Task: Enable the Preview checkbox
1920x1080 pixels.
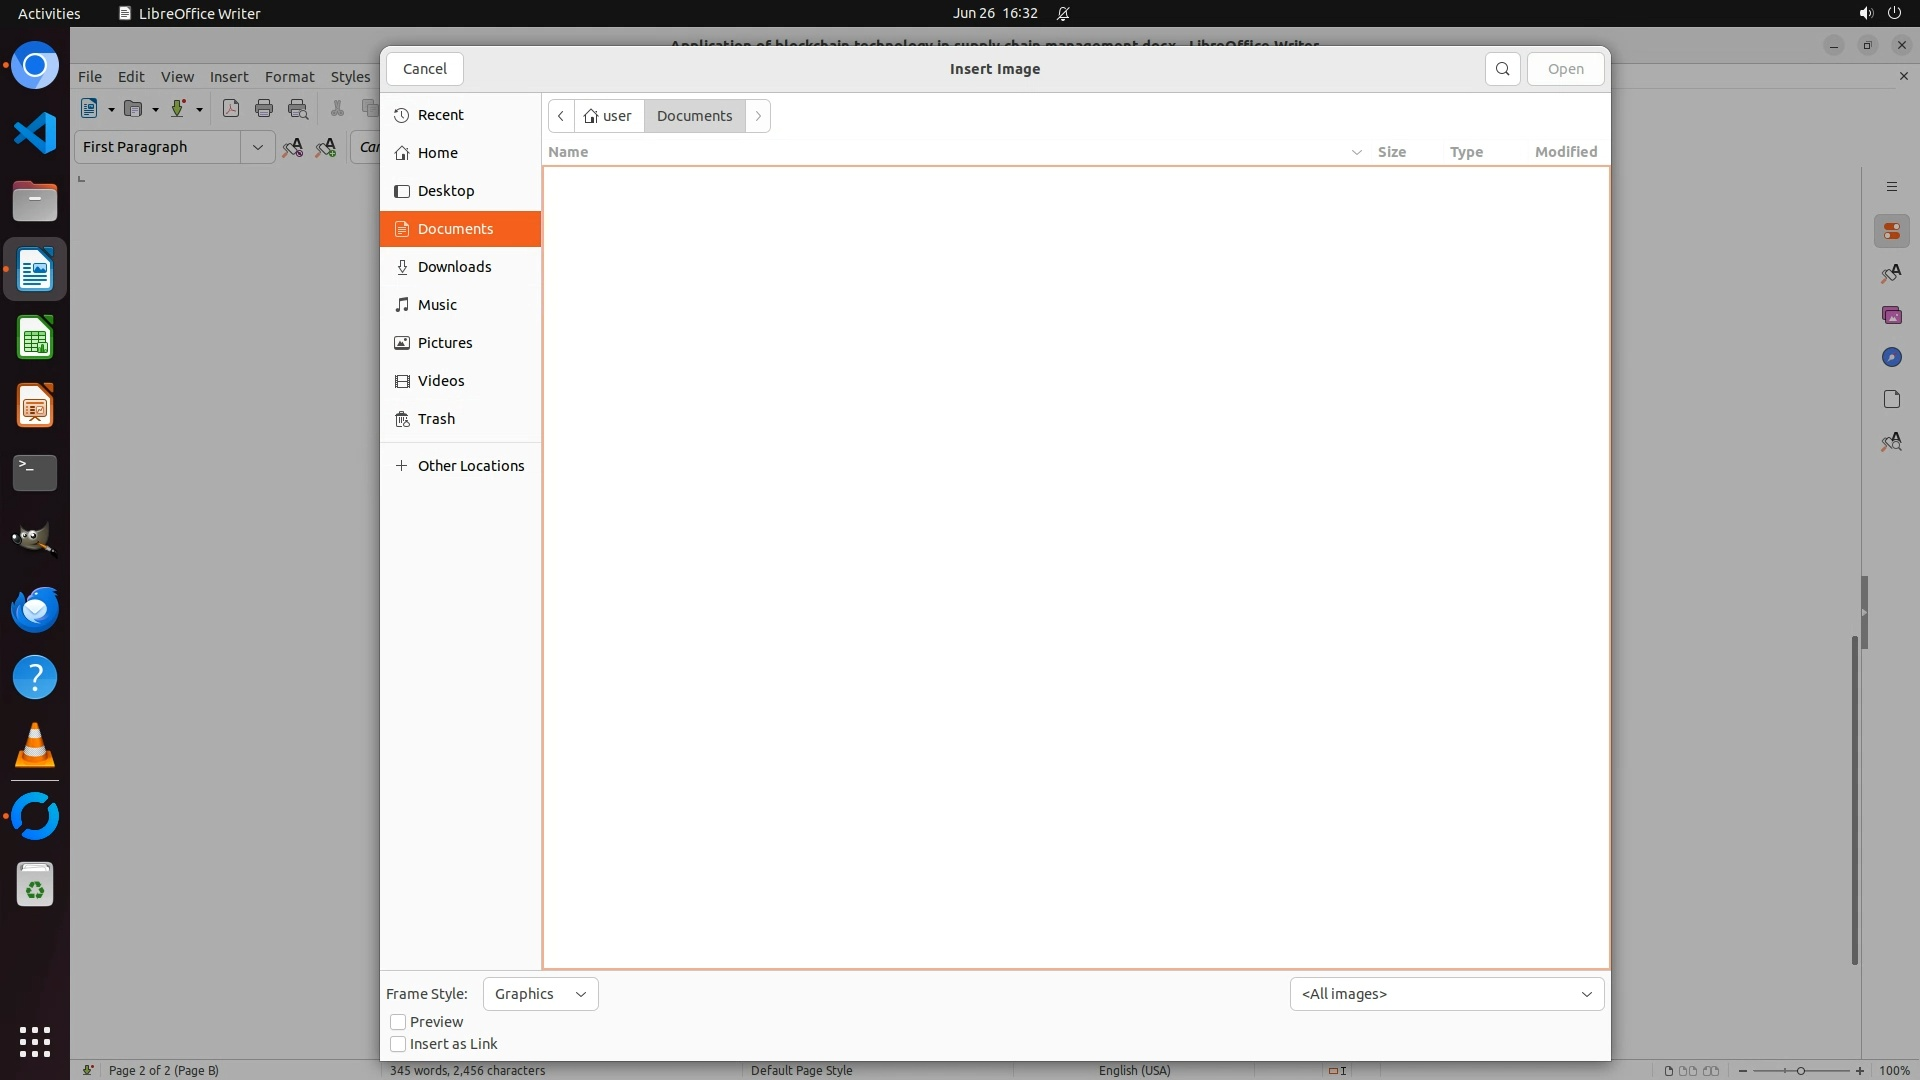Action: (x=398, y=1022)
